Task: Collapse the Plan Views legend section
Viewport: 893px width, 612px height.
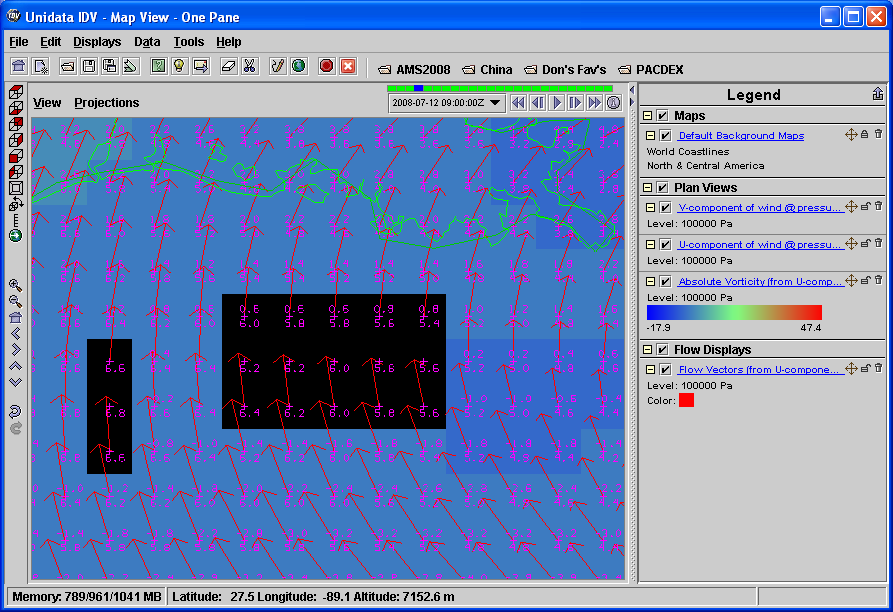Action: click(647, 188)
